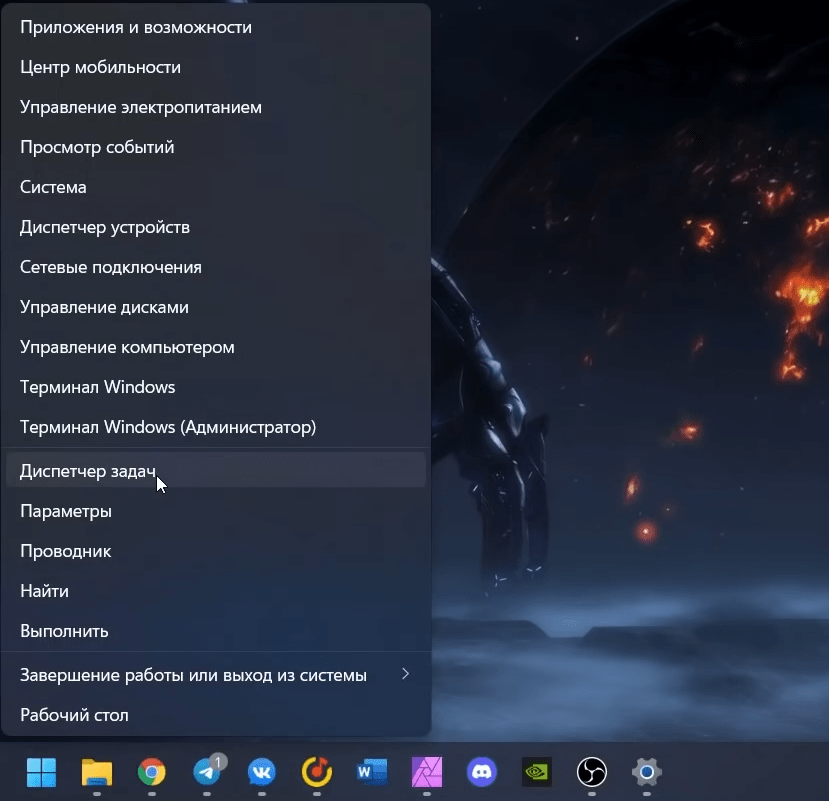The width and height of the screenshot is (829, 801).
Task: Launch Google Chrome from the taskbar
Action: point(152,772)
